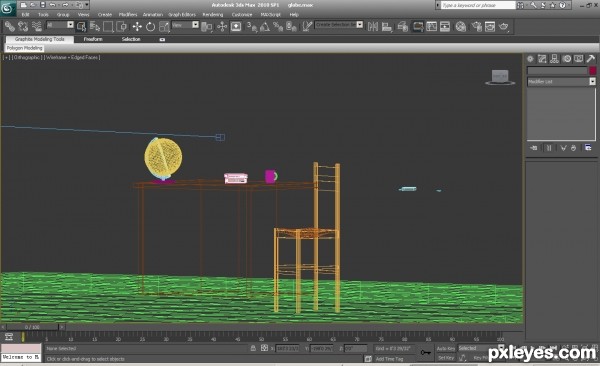600x366 pixels.
Task: Click the ViewCube in viewport
Action: [x=500, y=77]
